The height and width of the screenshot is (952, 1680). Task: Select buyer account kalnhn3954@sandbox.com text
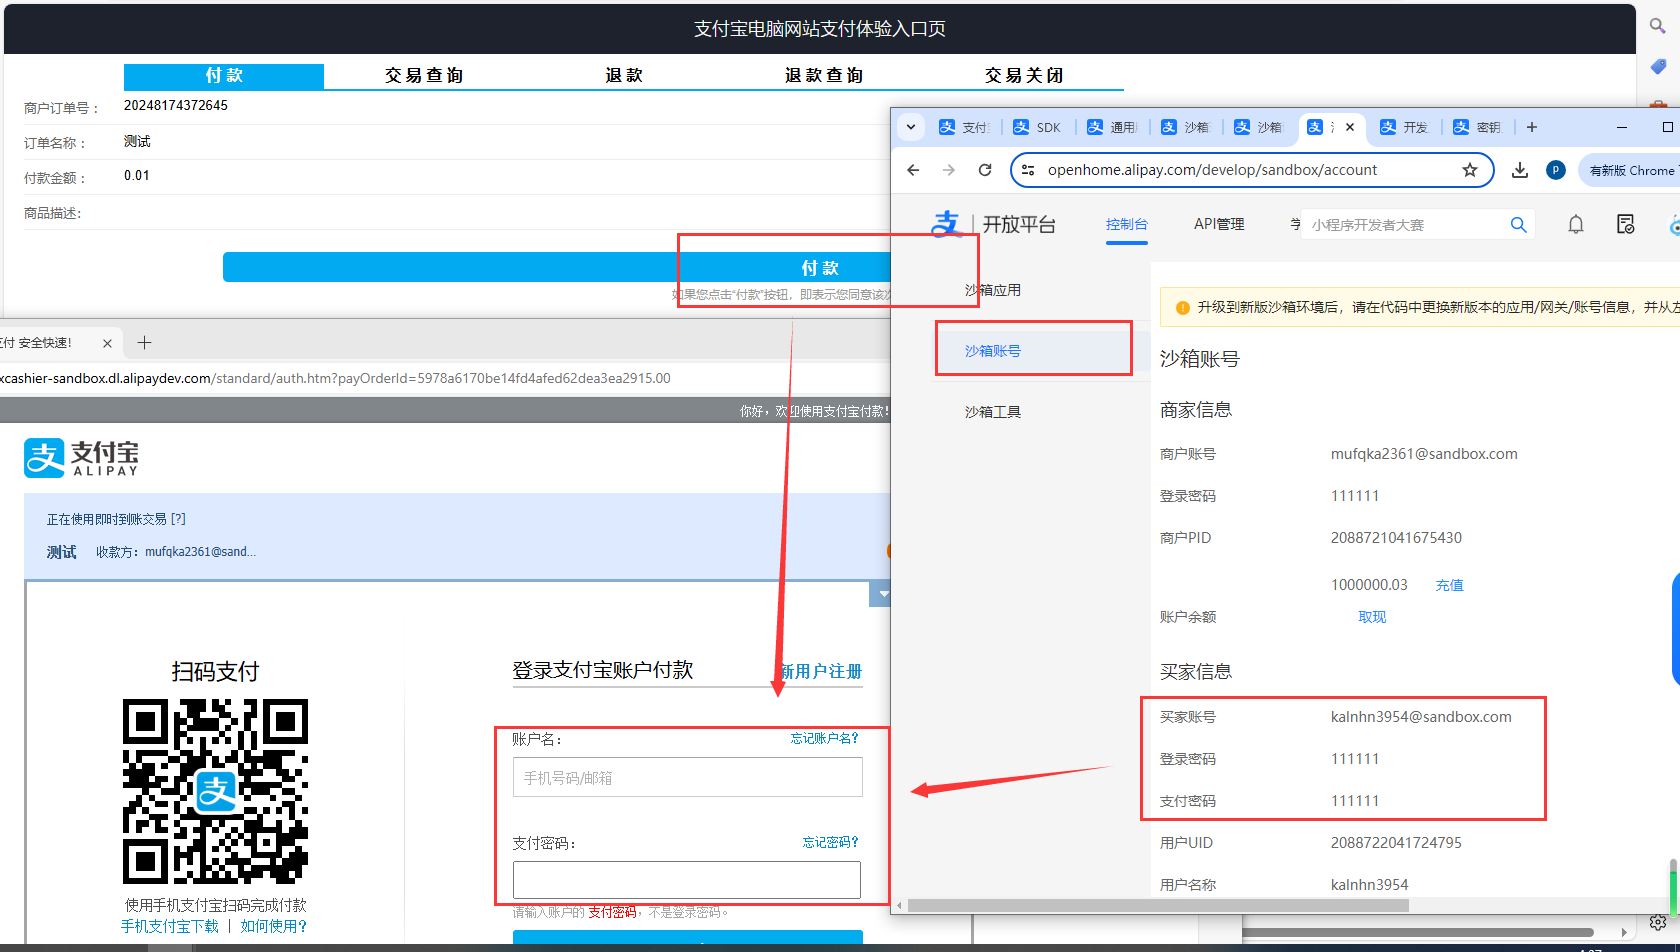1421,717
